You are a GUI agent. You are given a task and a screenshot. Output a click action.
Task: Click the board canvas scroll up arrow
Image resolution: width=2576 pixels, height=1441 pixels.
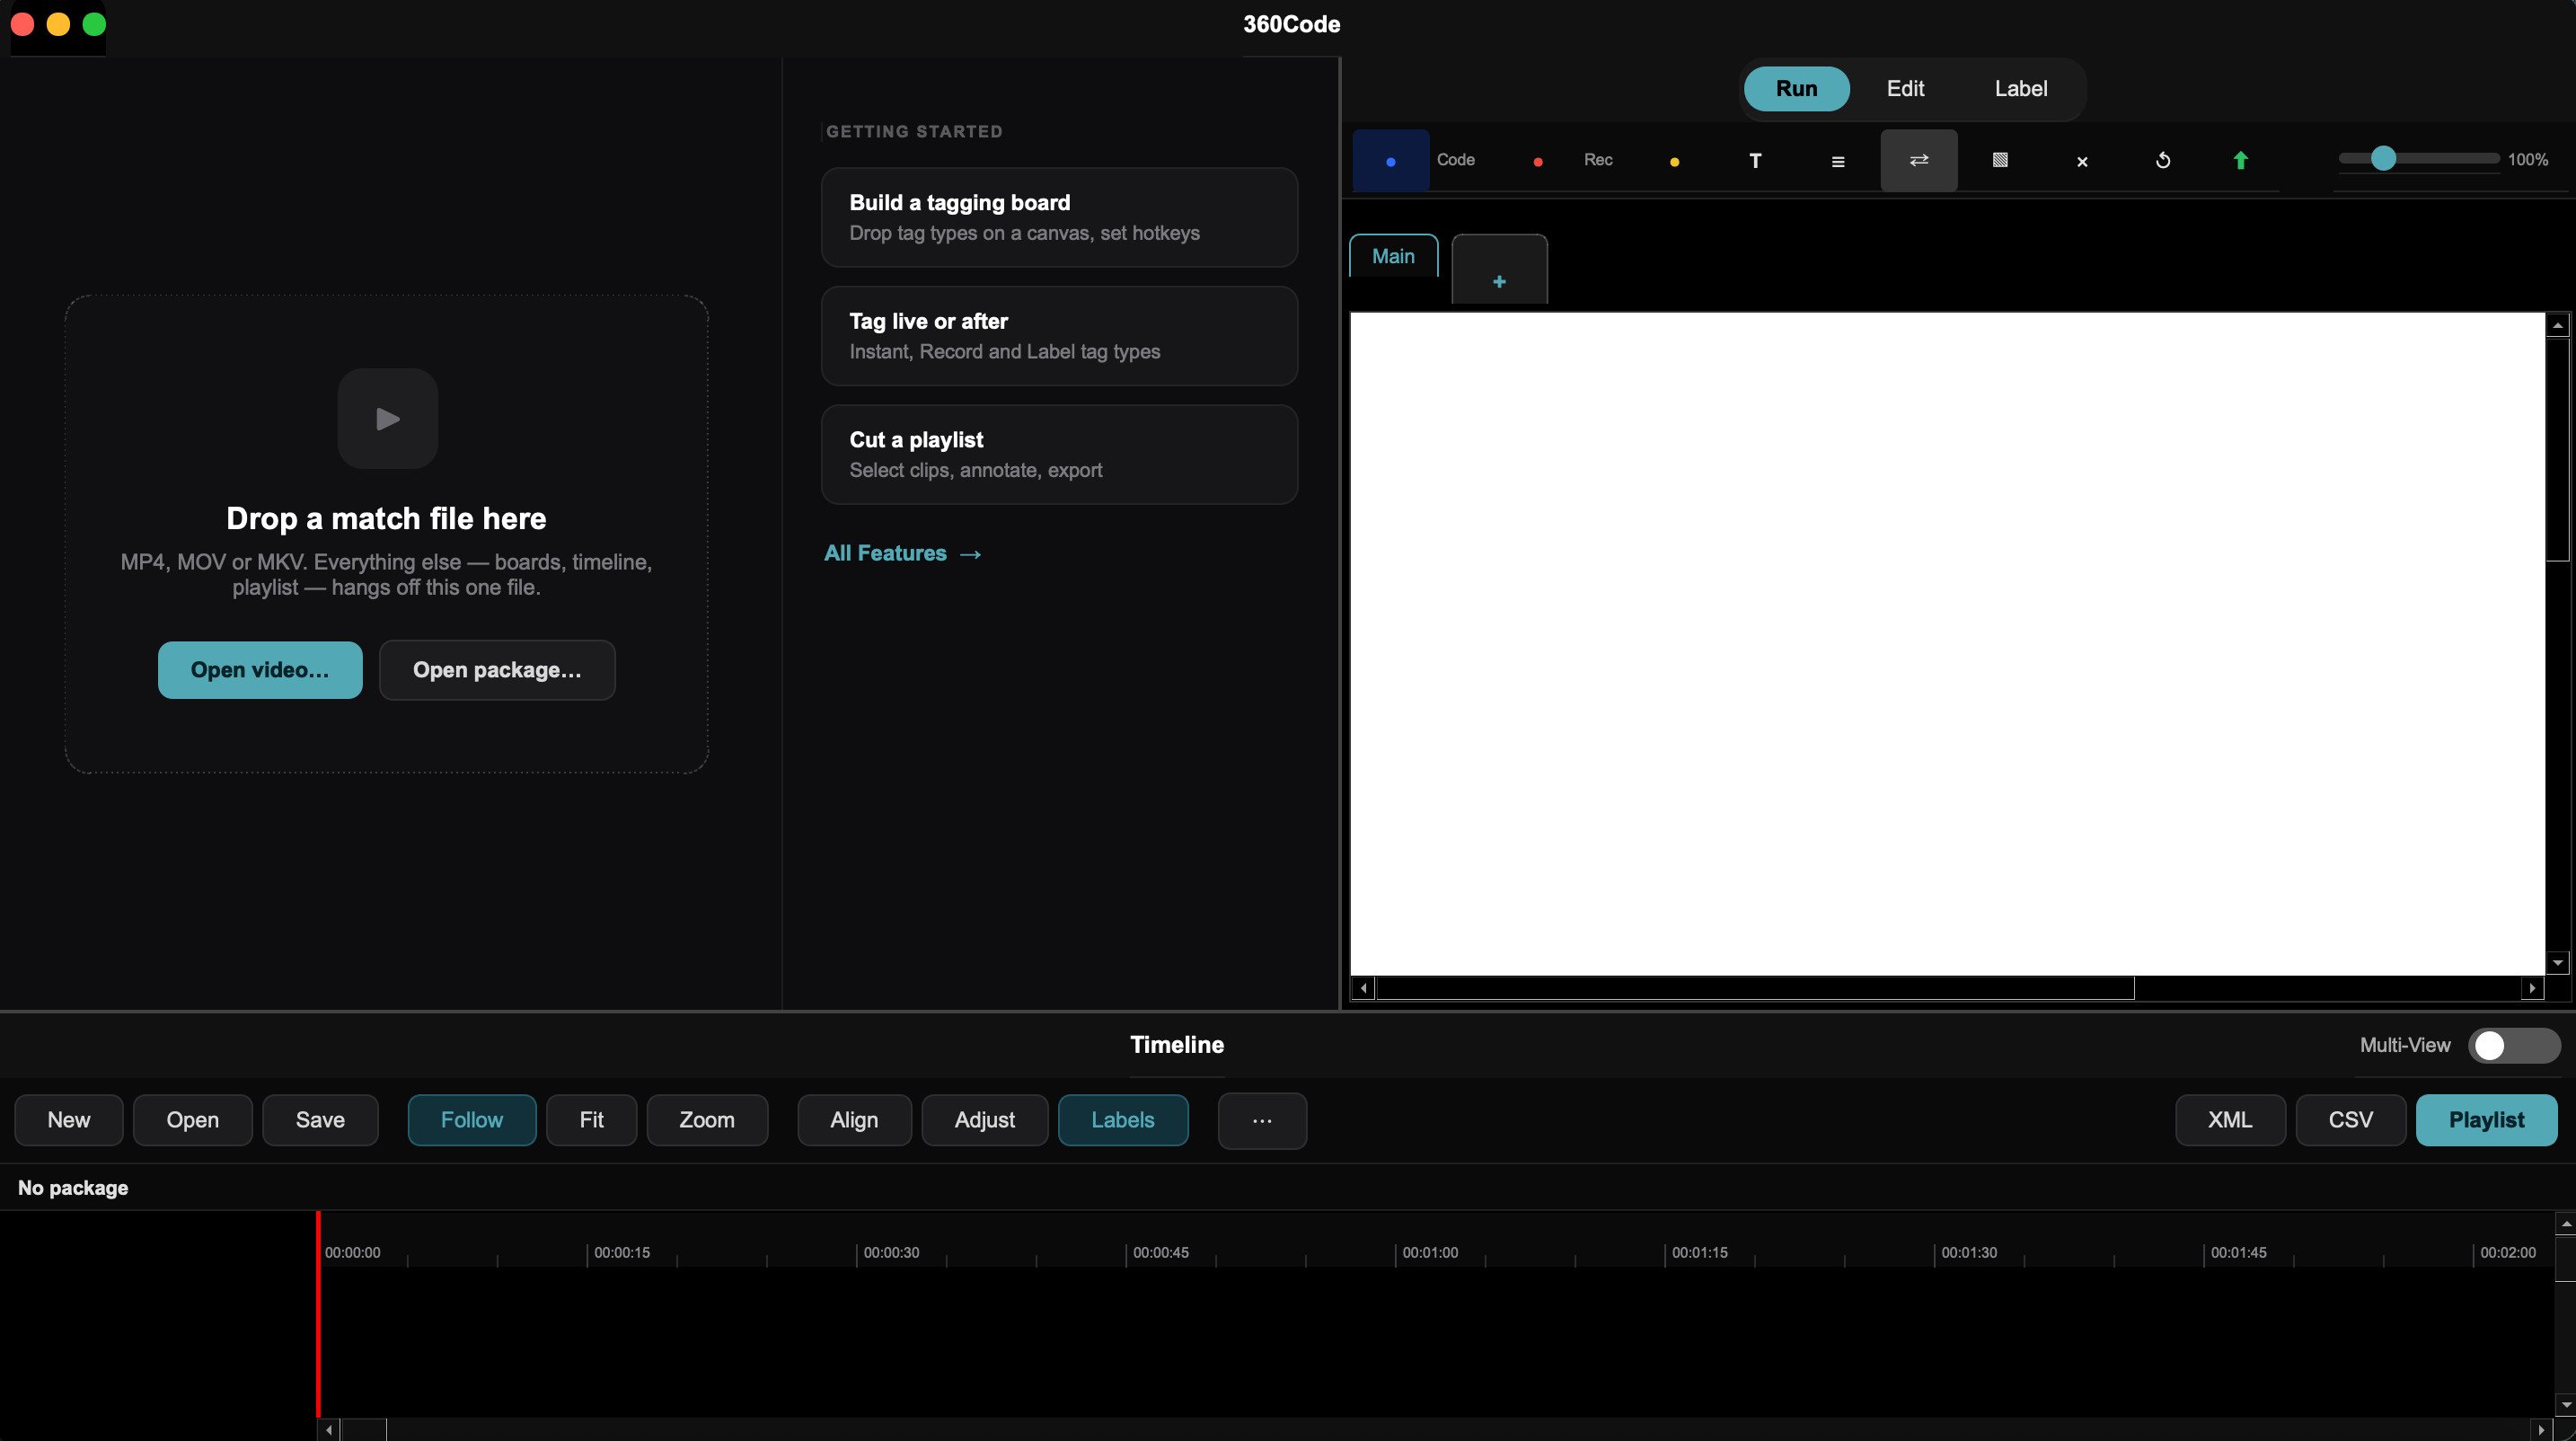tap(2558, 325)
